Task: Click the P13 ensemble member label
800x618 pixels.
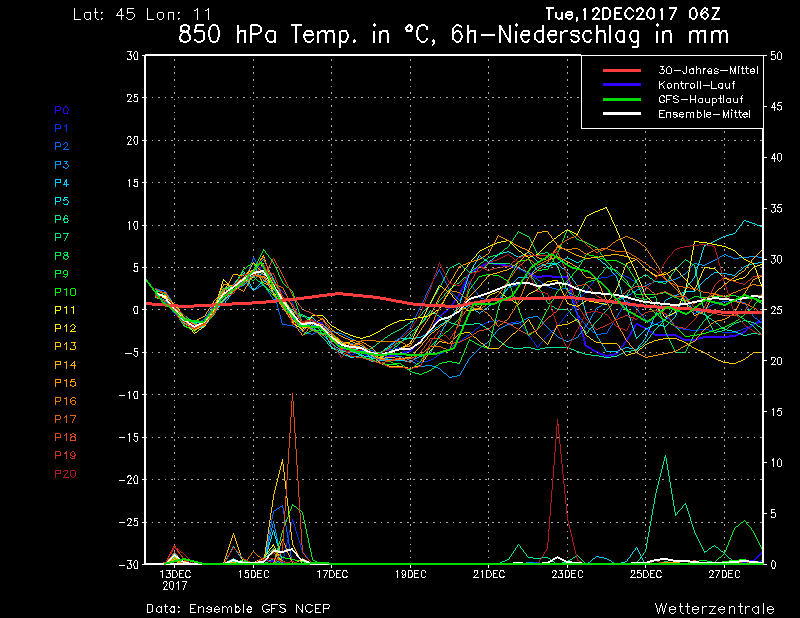Action: pyautogui.click(x=65, y=347)
